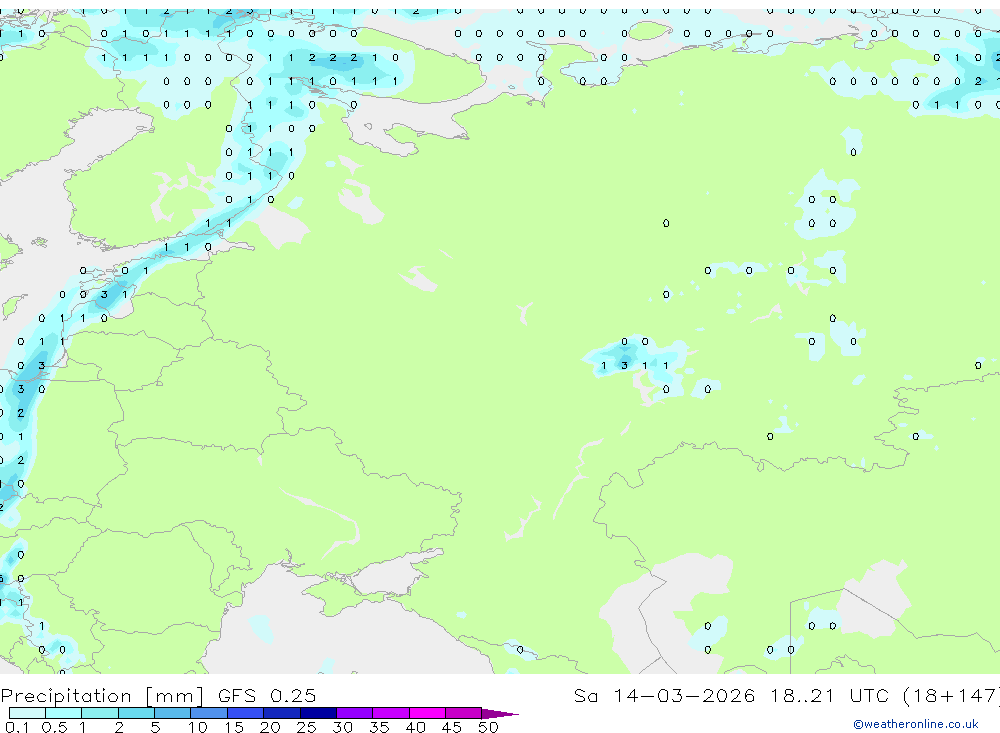The image size is (1000, 733).
Task: Pick the 10 to 15 mm legend swatch
Action: pos(209,713)
